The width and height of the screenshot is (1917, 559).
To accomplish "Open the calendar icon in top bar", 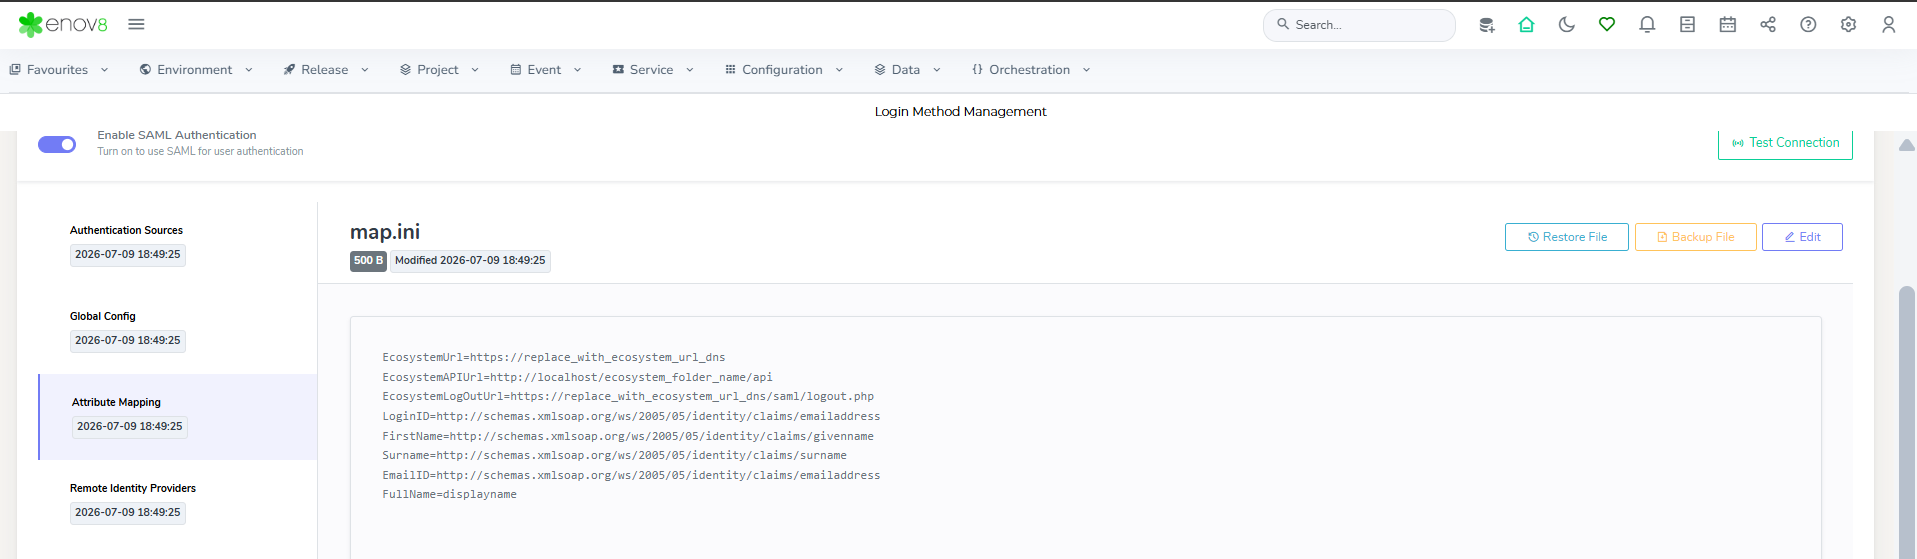I will point(1727,25).
